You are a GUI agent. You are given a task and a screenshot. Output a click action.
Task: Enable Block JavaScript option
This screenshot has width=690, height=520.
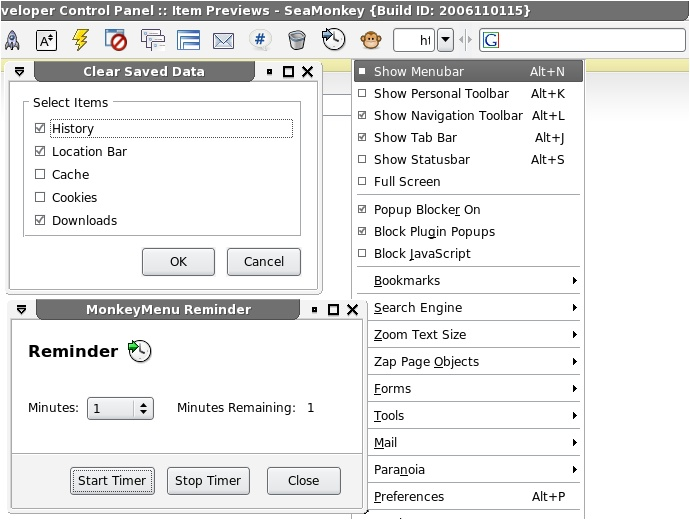tap(468, 253)
